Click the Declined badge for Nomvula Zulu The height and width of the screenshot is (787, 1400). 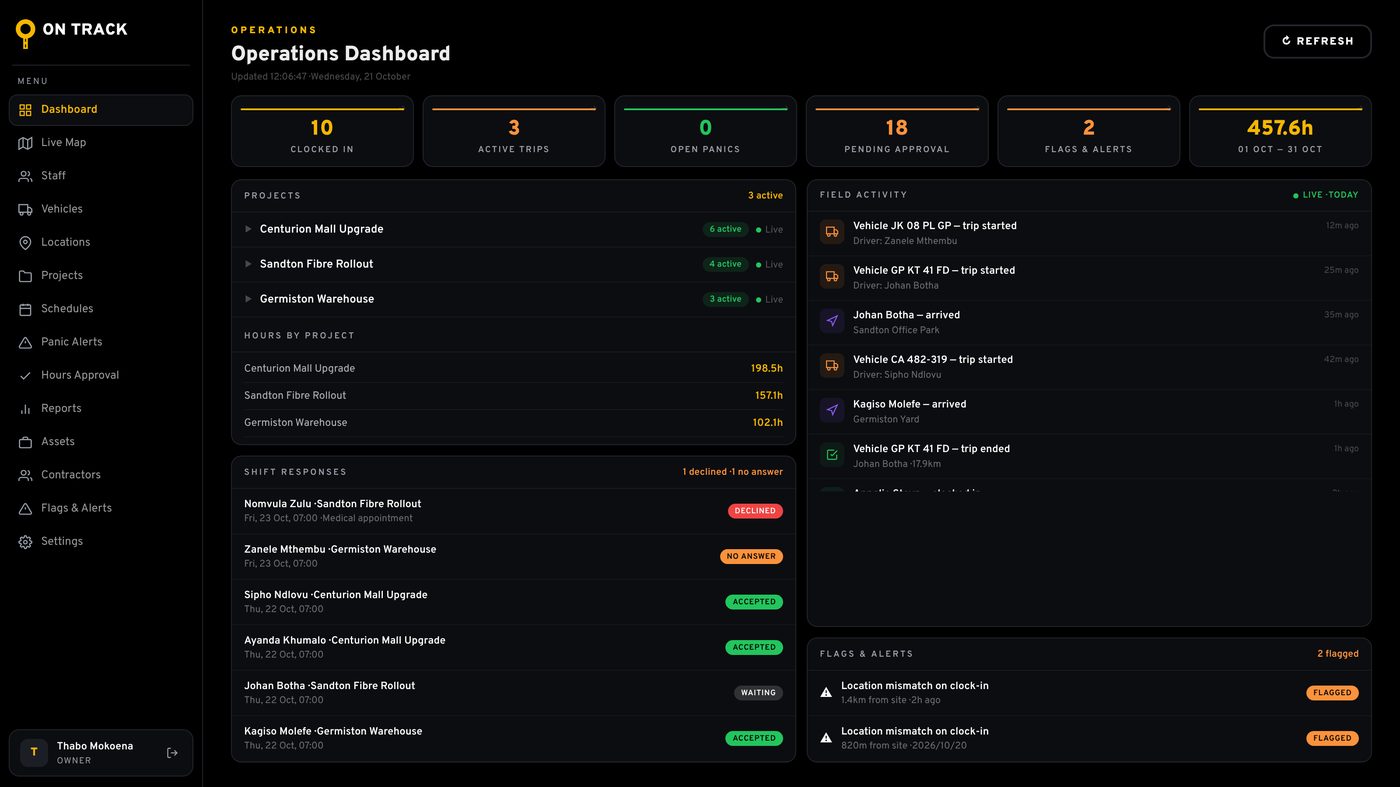[x=755, y=511]
